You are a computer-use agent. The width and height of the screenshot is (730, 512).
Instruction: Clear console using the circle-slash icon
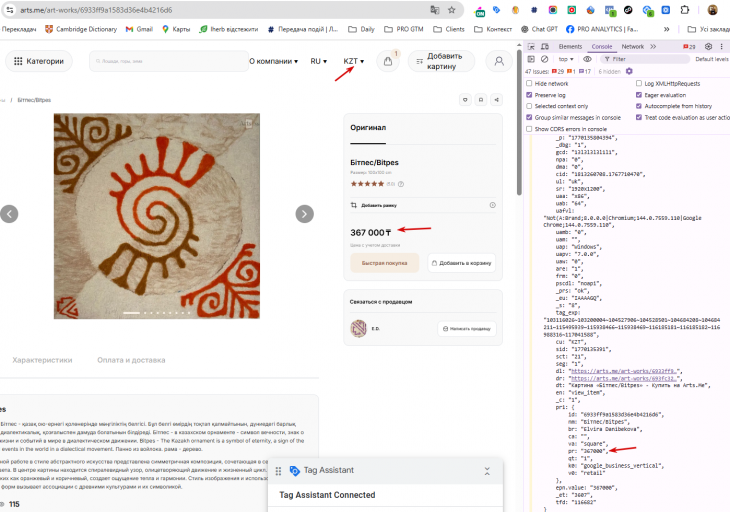(544, 59)
